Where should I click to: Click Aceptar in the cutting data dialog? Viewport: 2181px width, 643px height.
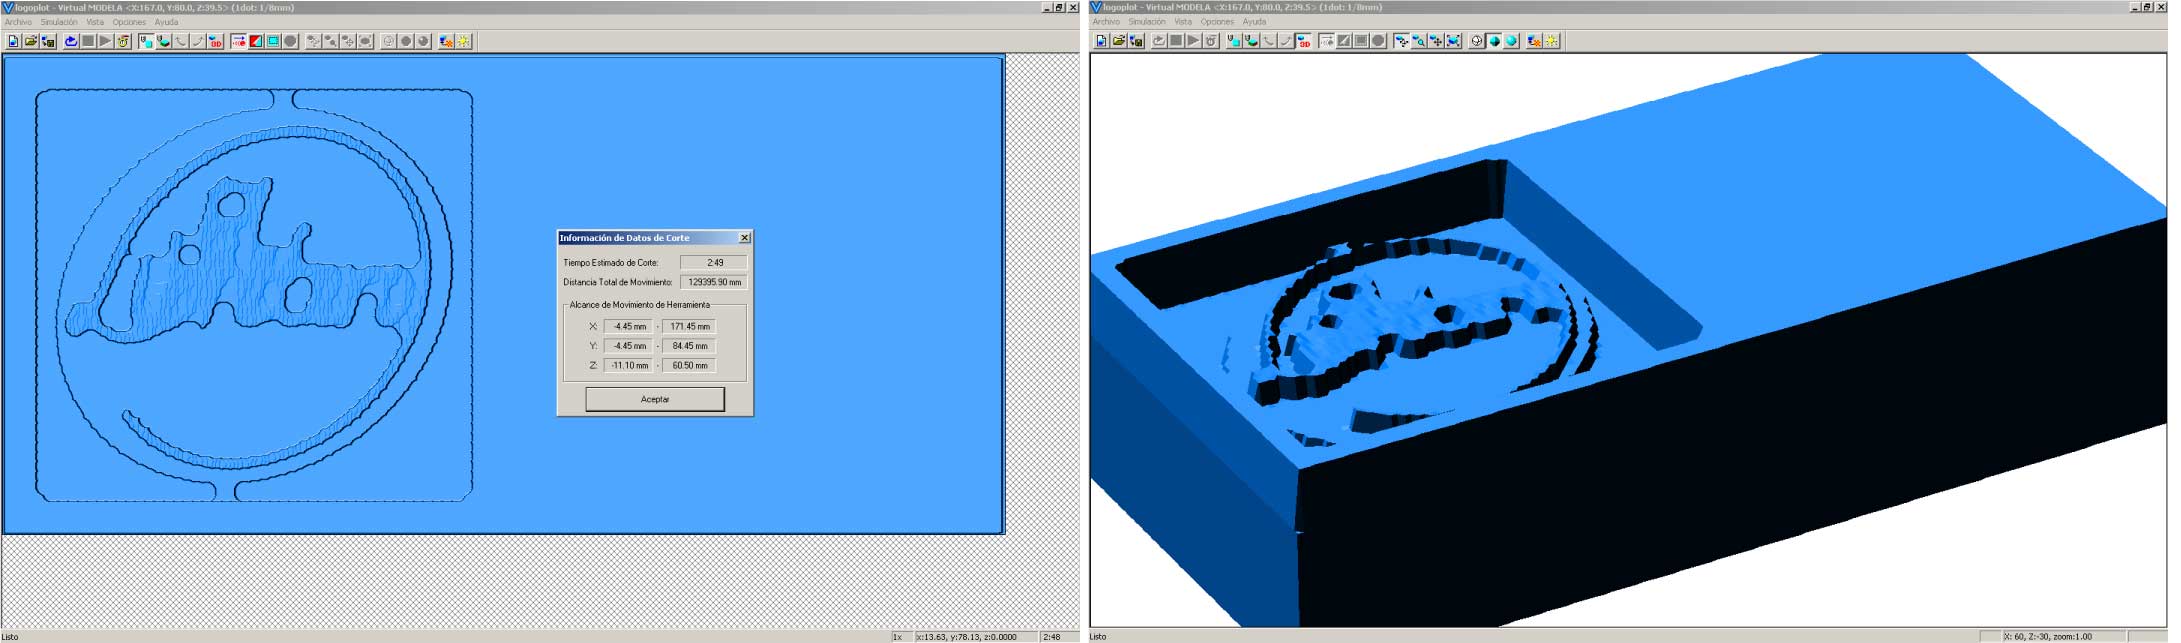655,399
